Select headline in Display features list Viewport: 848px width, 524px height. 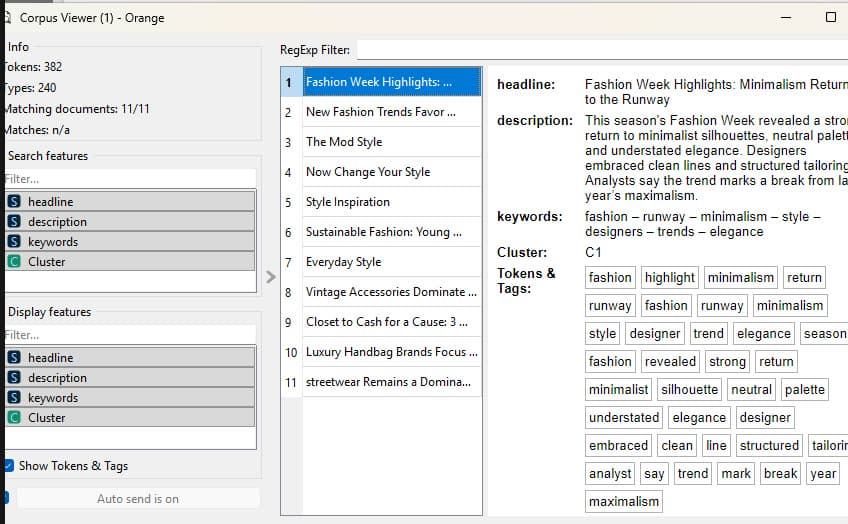130,357
